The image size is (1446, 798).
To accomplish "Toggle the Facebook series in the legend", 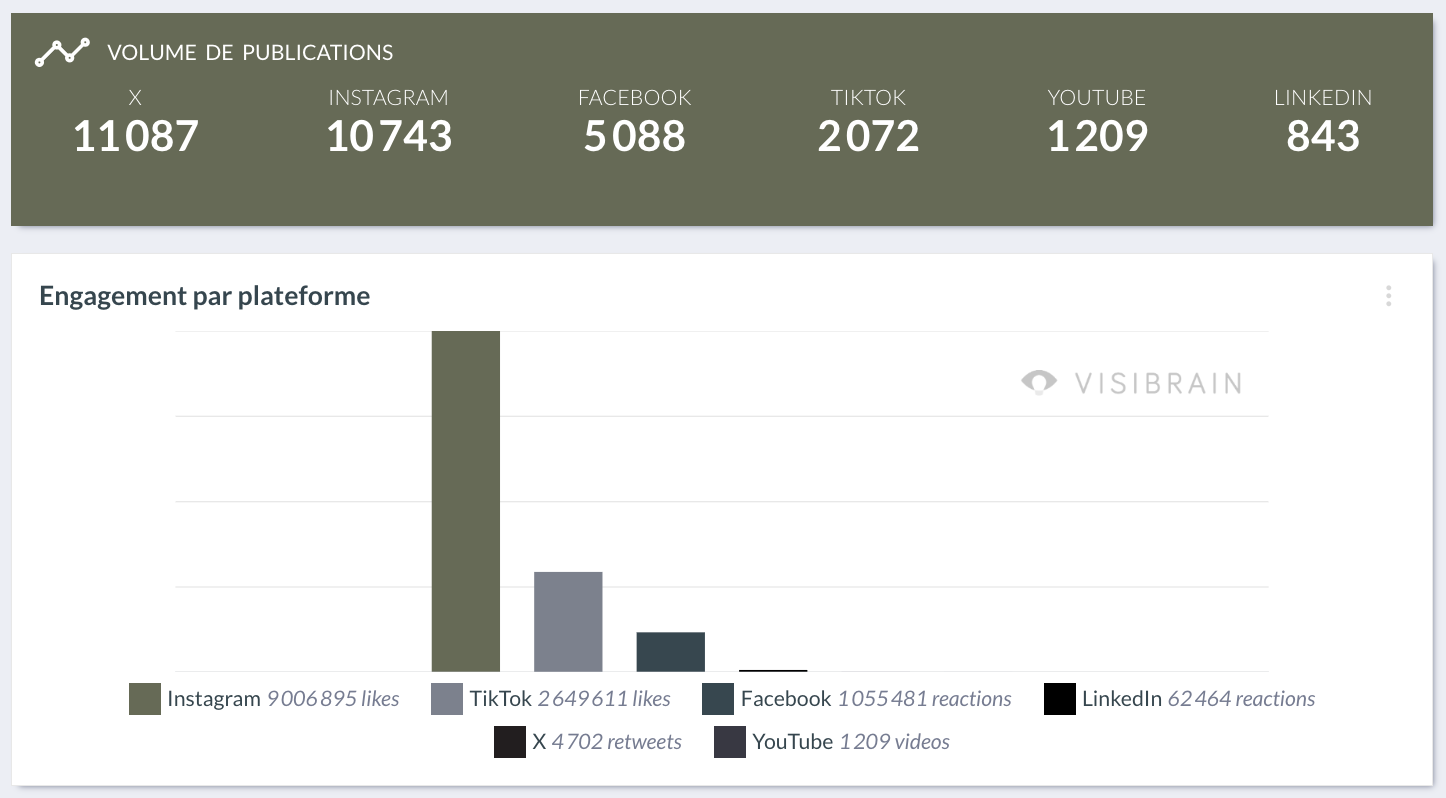I will pyautogui.click(x=857, y=699).
